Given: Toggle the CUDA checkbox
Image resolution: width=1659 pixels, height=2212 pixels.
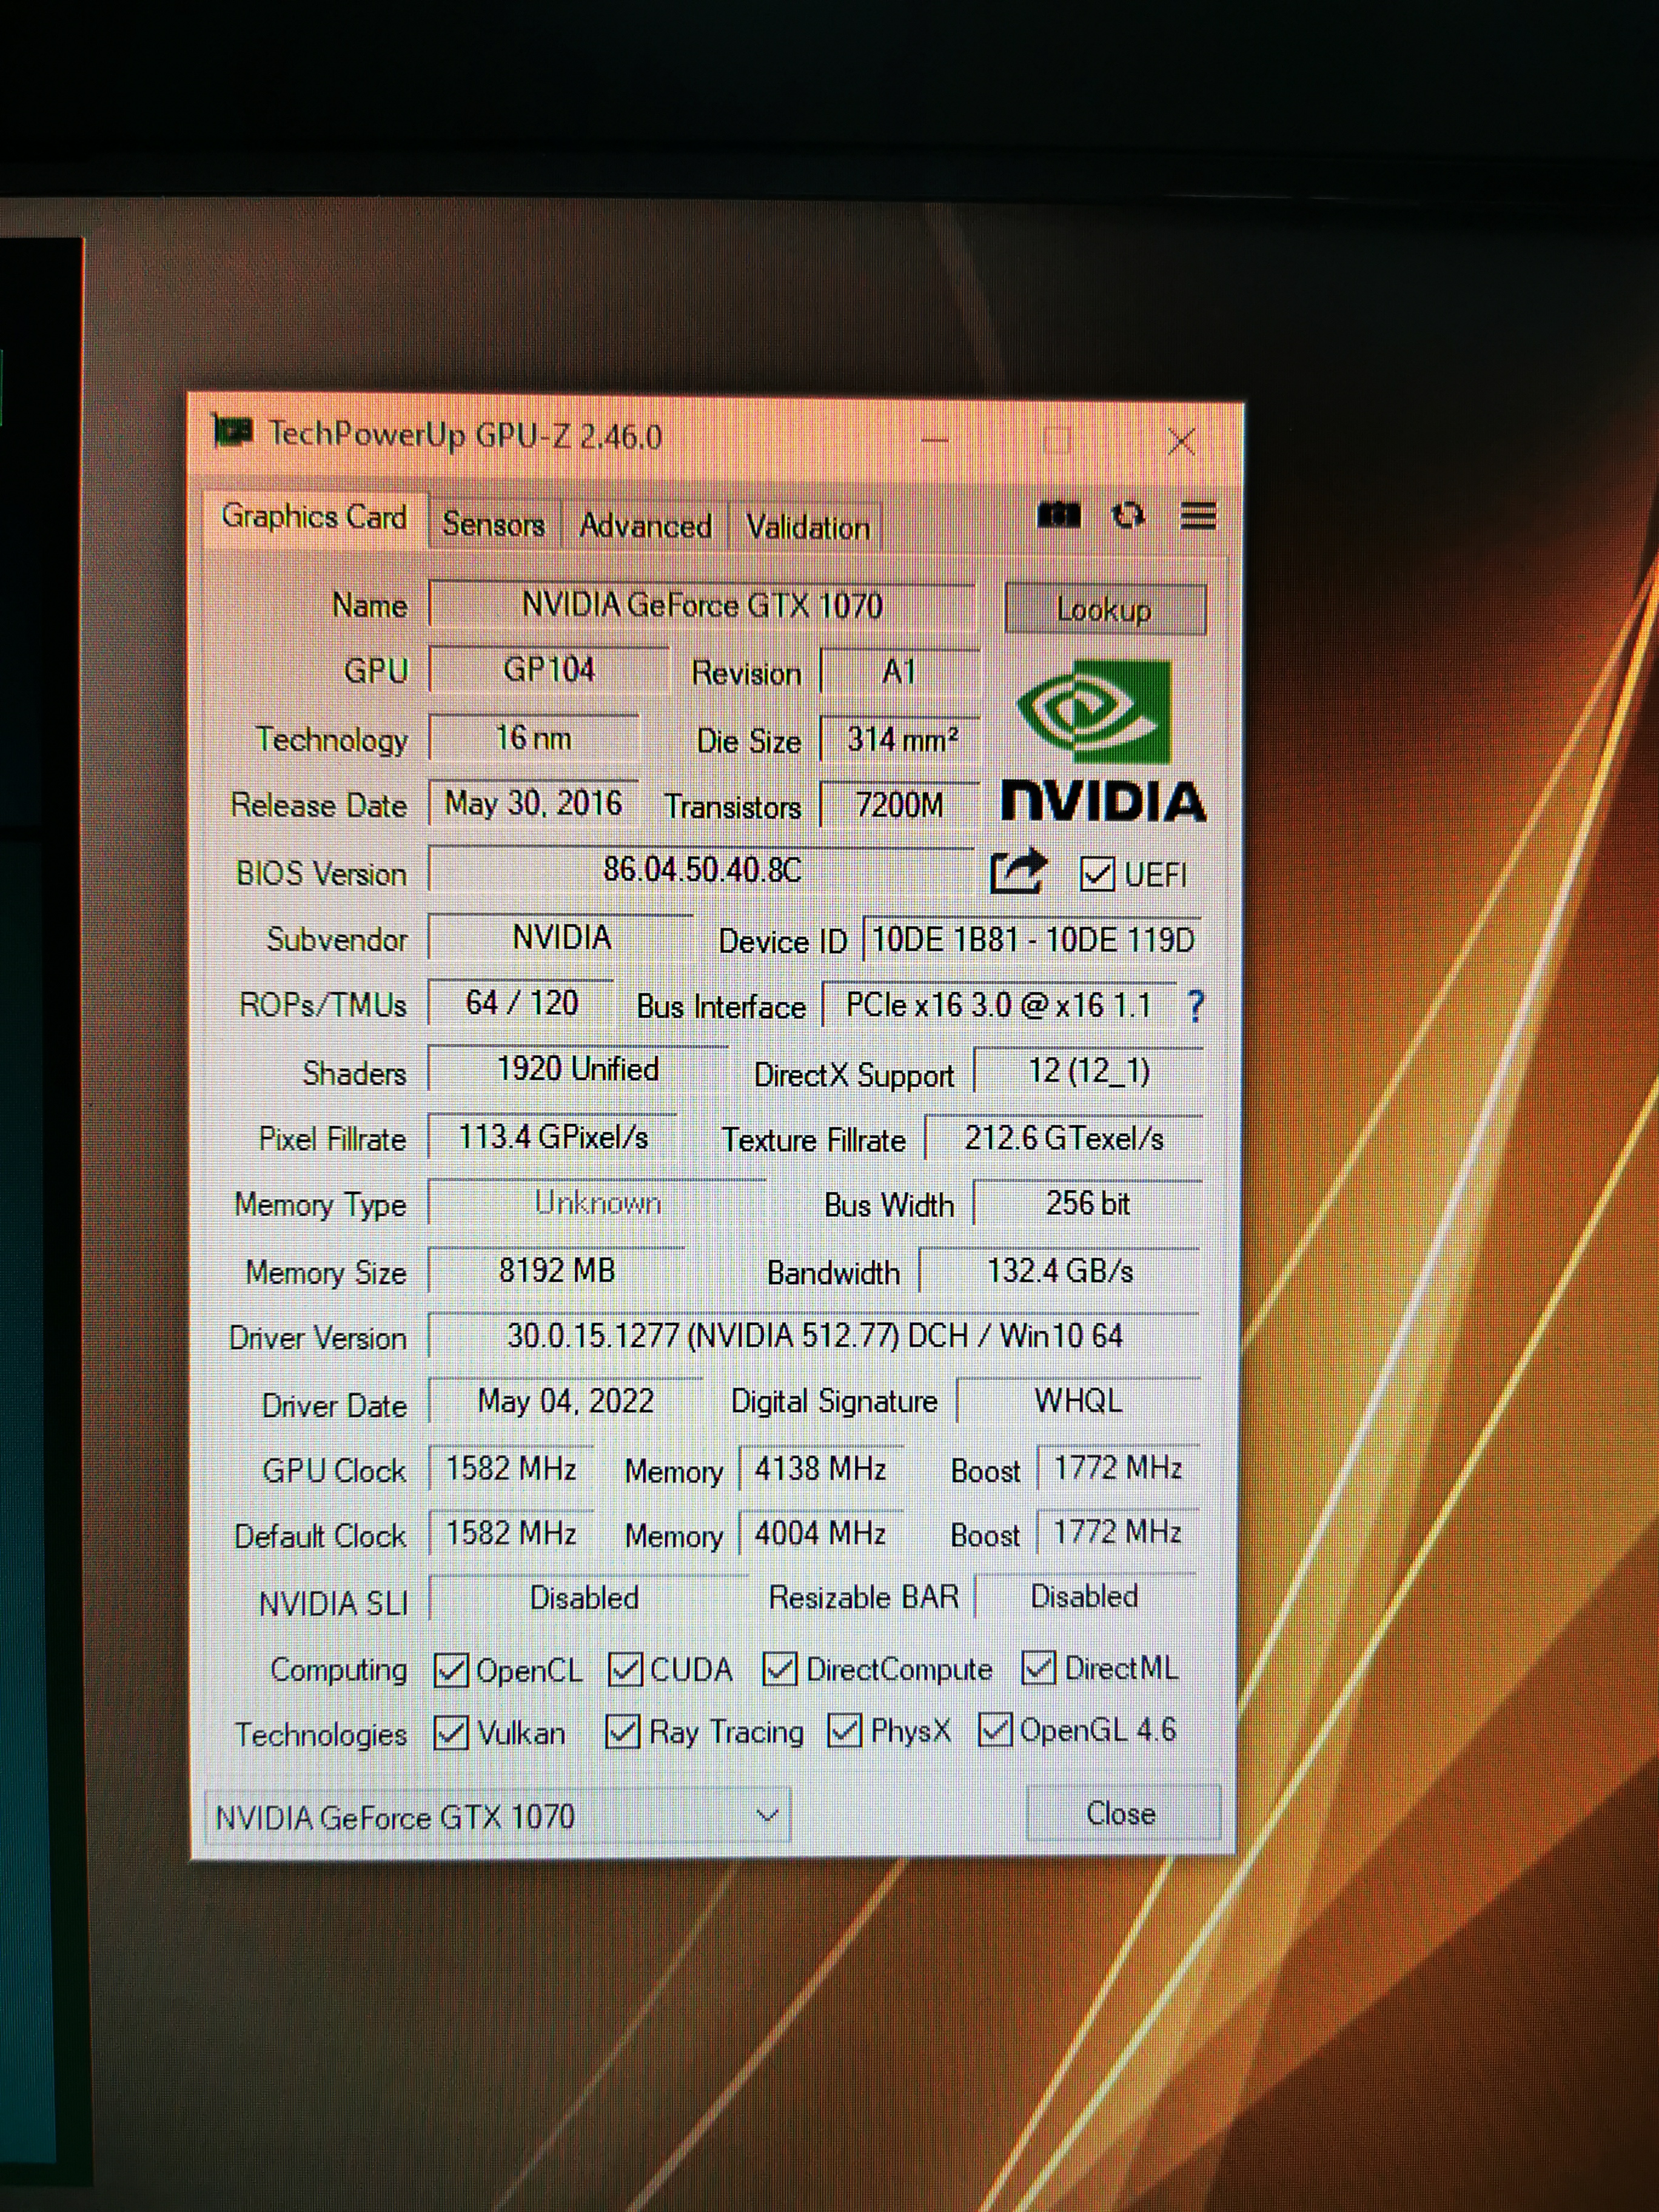Looking at the screenshot, I should (x=626, y=1669).
